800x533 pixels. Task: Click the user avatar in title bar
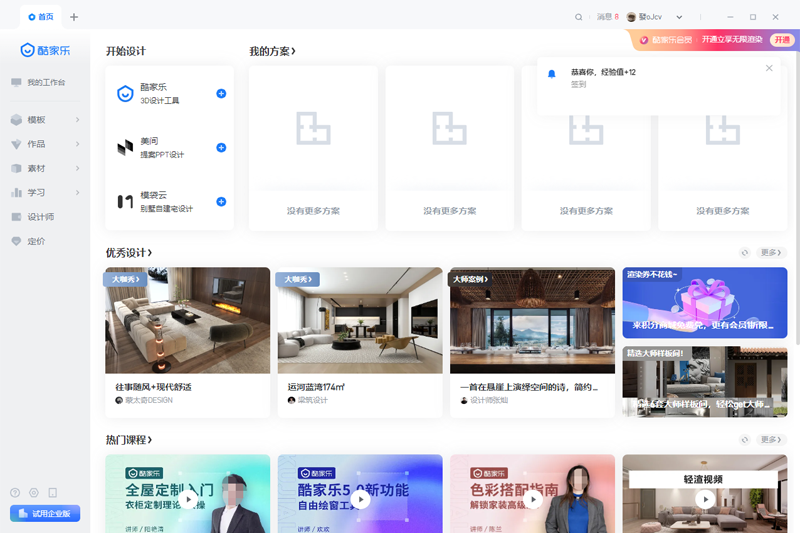[631, 17]
